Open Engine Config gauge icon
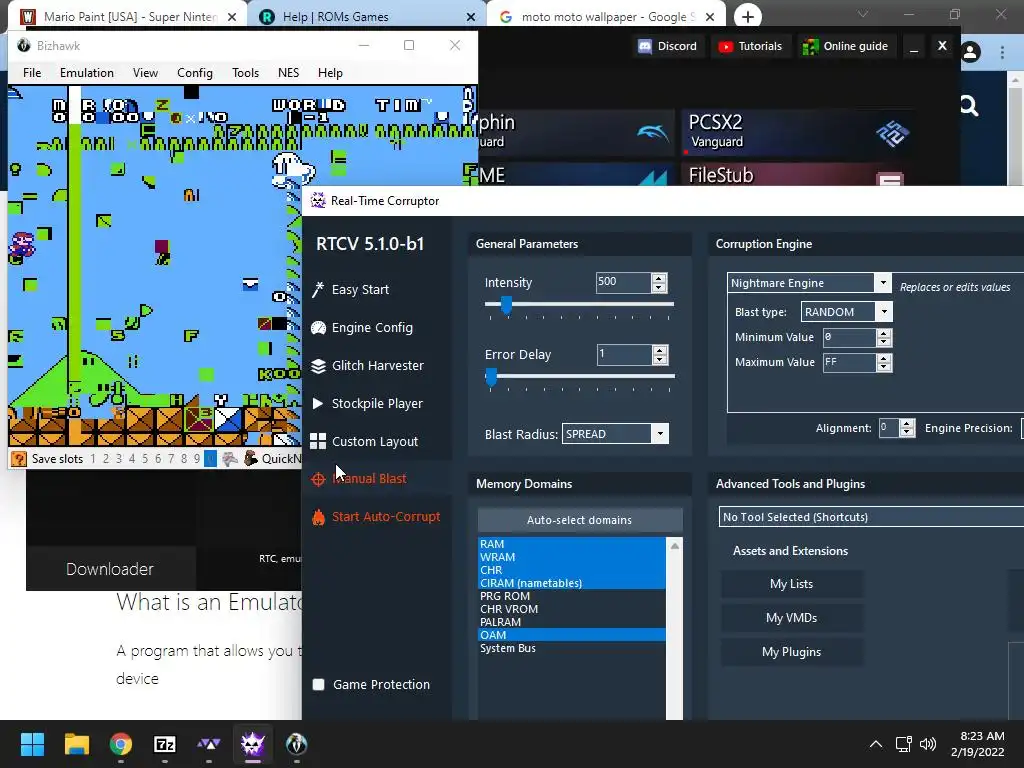This screenshot has height=768, width=1024. click(x=318, y=328)
